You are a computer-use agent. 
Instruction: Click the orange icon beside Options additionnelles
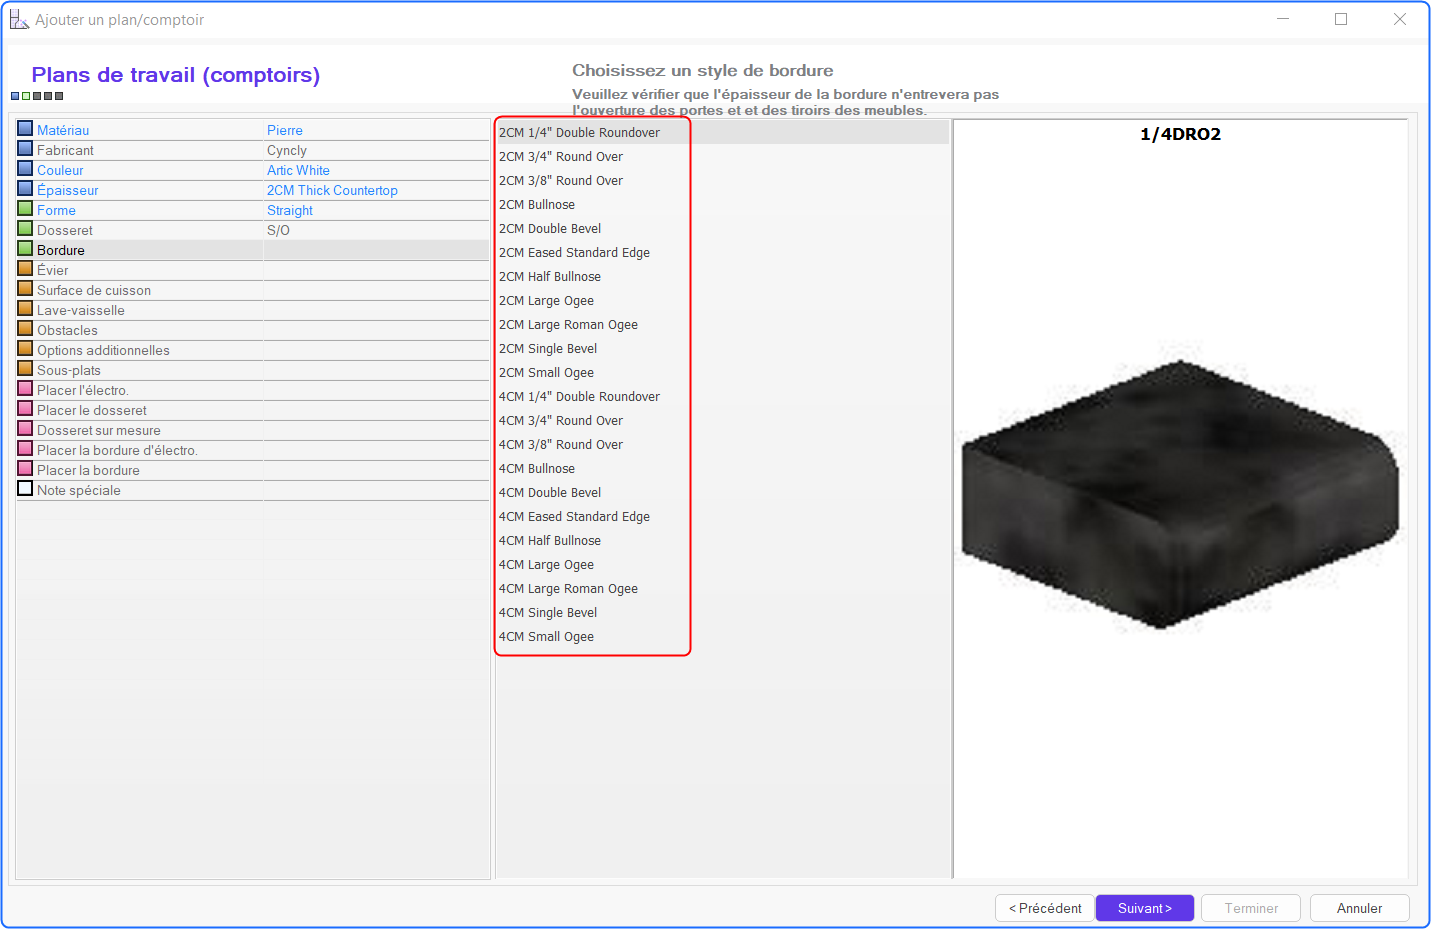click(25, 349)
